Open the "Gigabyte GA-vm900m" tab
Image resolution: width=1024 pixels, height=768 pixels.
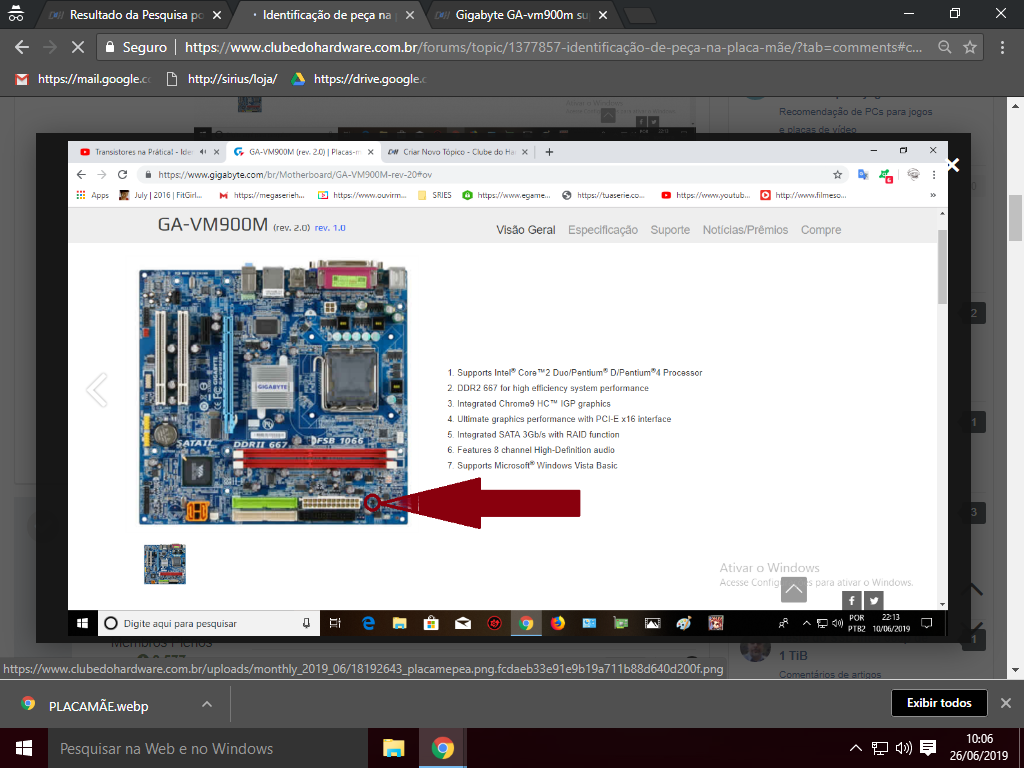pyautogui.click(x=520, y=14)
